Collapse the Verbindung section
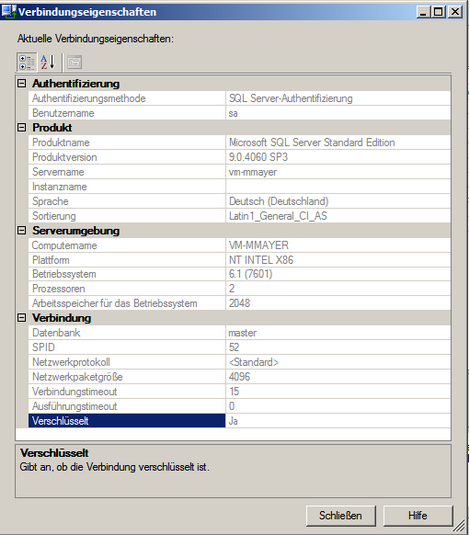 [22, 318]
